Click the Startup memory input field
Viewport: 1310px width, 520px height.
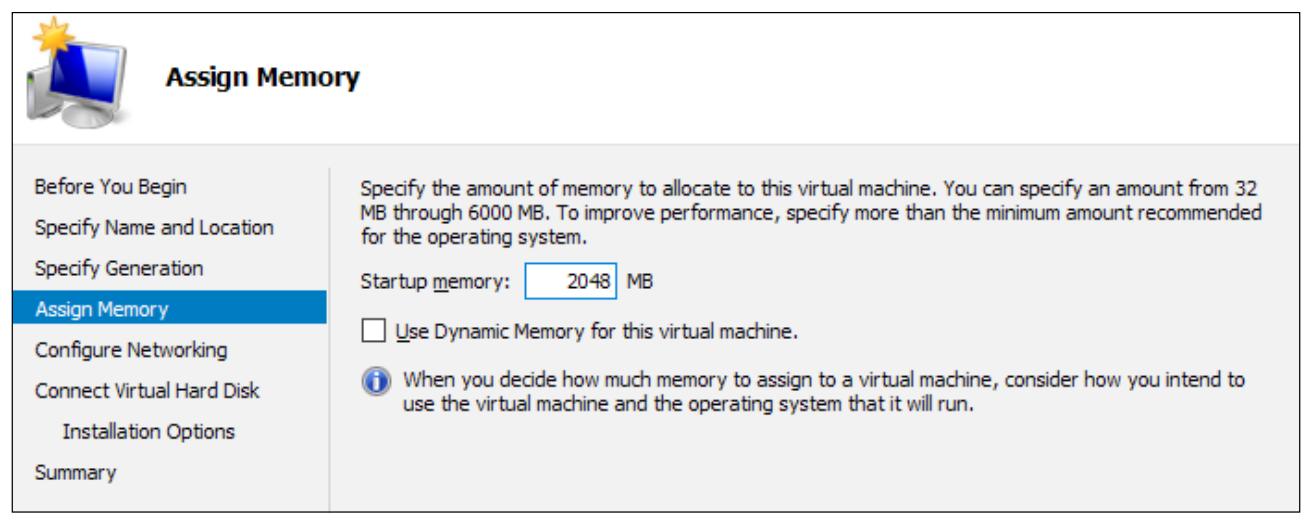(x=572, y=282)
